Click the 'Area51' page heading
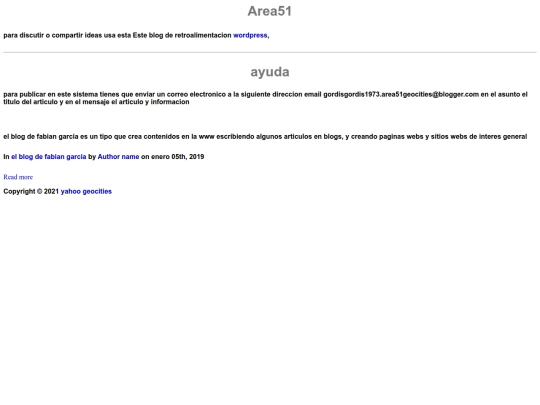Screen dimensions: 540x405 click(270, 11)
